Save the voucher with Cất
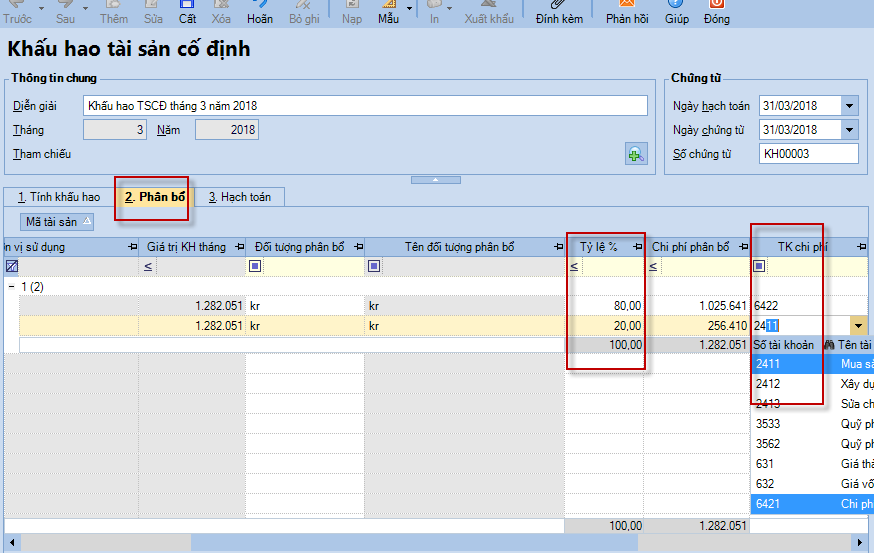Viewport: 874px width, 553px height. click(187, 13)
